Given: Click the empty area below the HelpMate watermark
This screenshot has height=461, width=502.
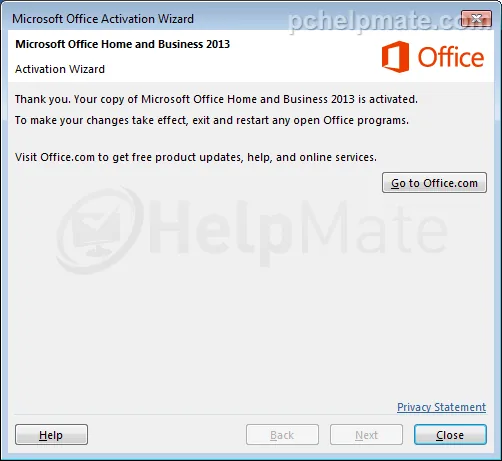Looking at the screenshot, I should click(x=250, y=333).
